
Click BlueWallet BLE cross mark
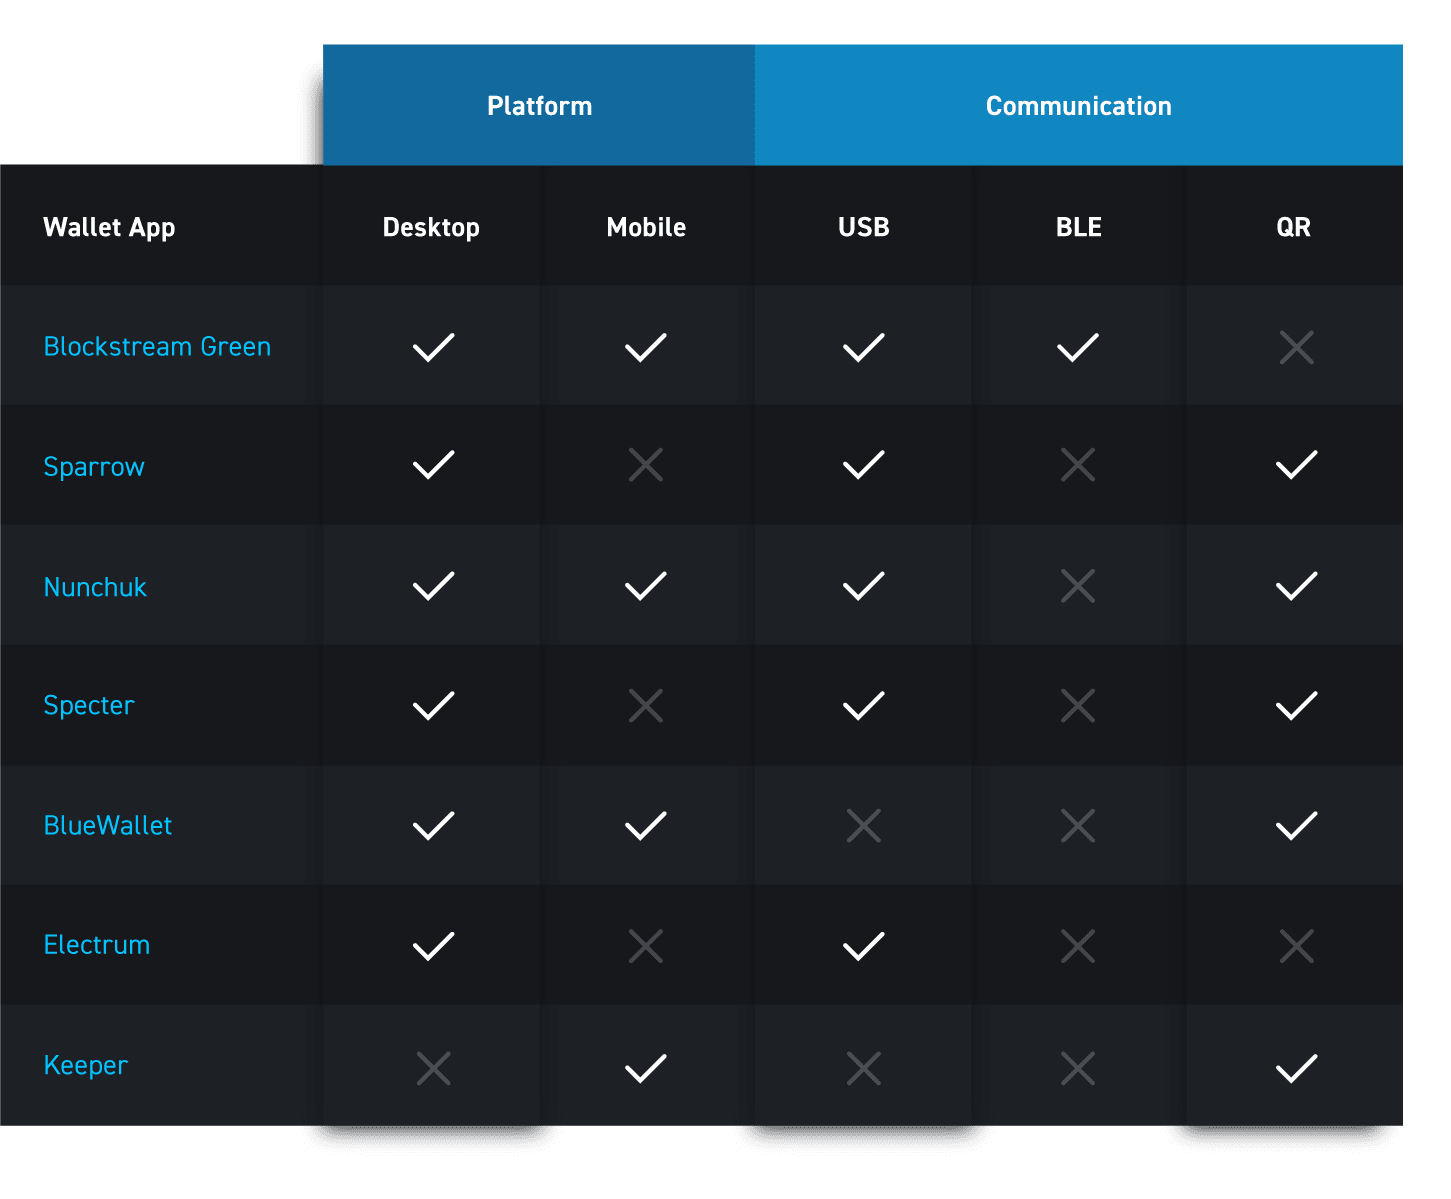coord(1078,826)
